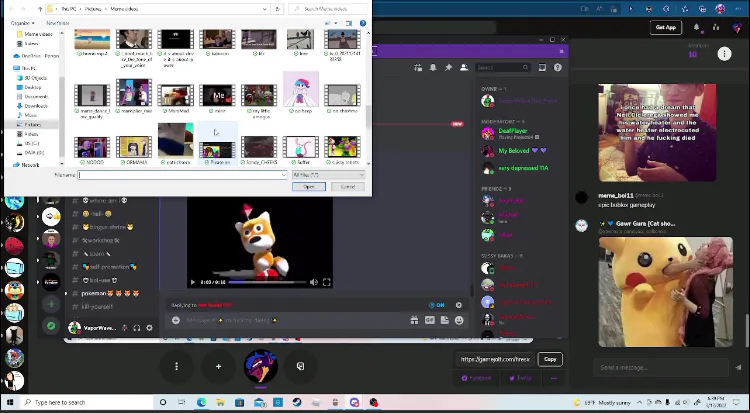Open the Nitro gift icon in message bar
The height and width of the screenshot is (413, 750).
[414, 321]
